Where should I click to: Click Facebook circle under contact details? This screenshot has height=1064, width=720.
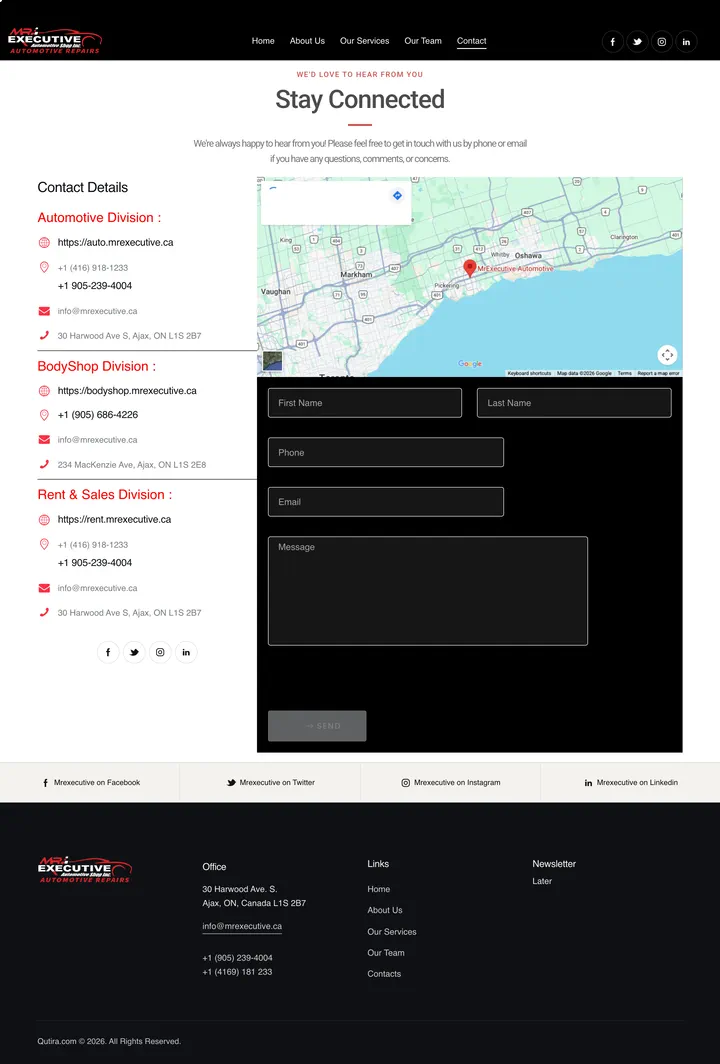tap(108, 652)
